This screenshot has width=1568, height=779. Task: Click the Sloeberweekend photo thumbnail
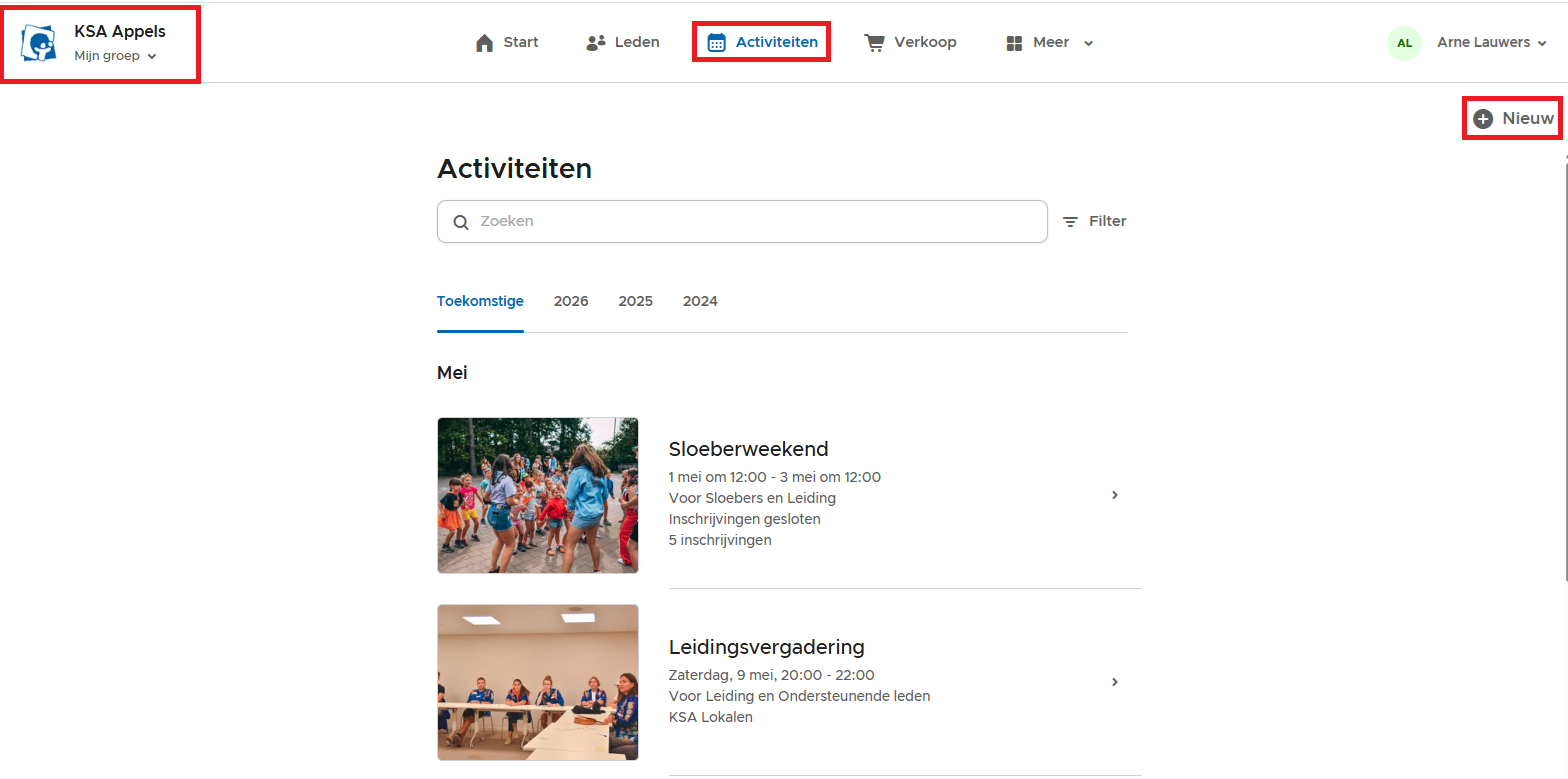coord(538,495)
